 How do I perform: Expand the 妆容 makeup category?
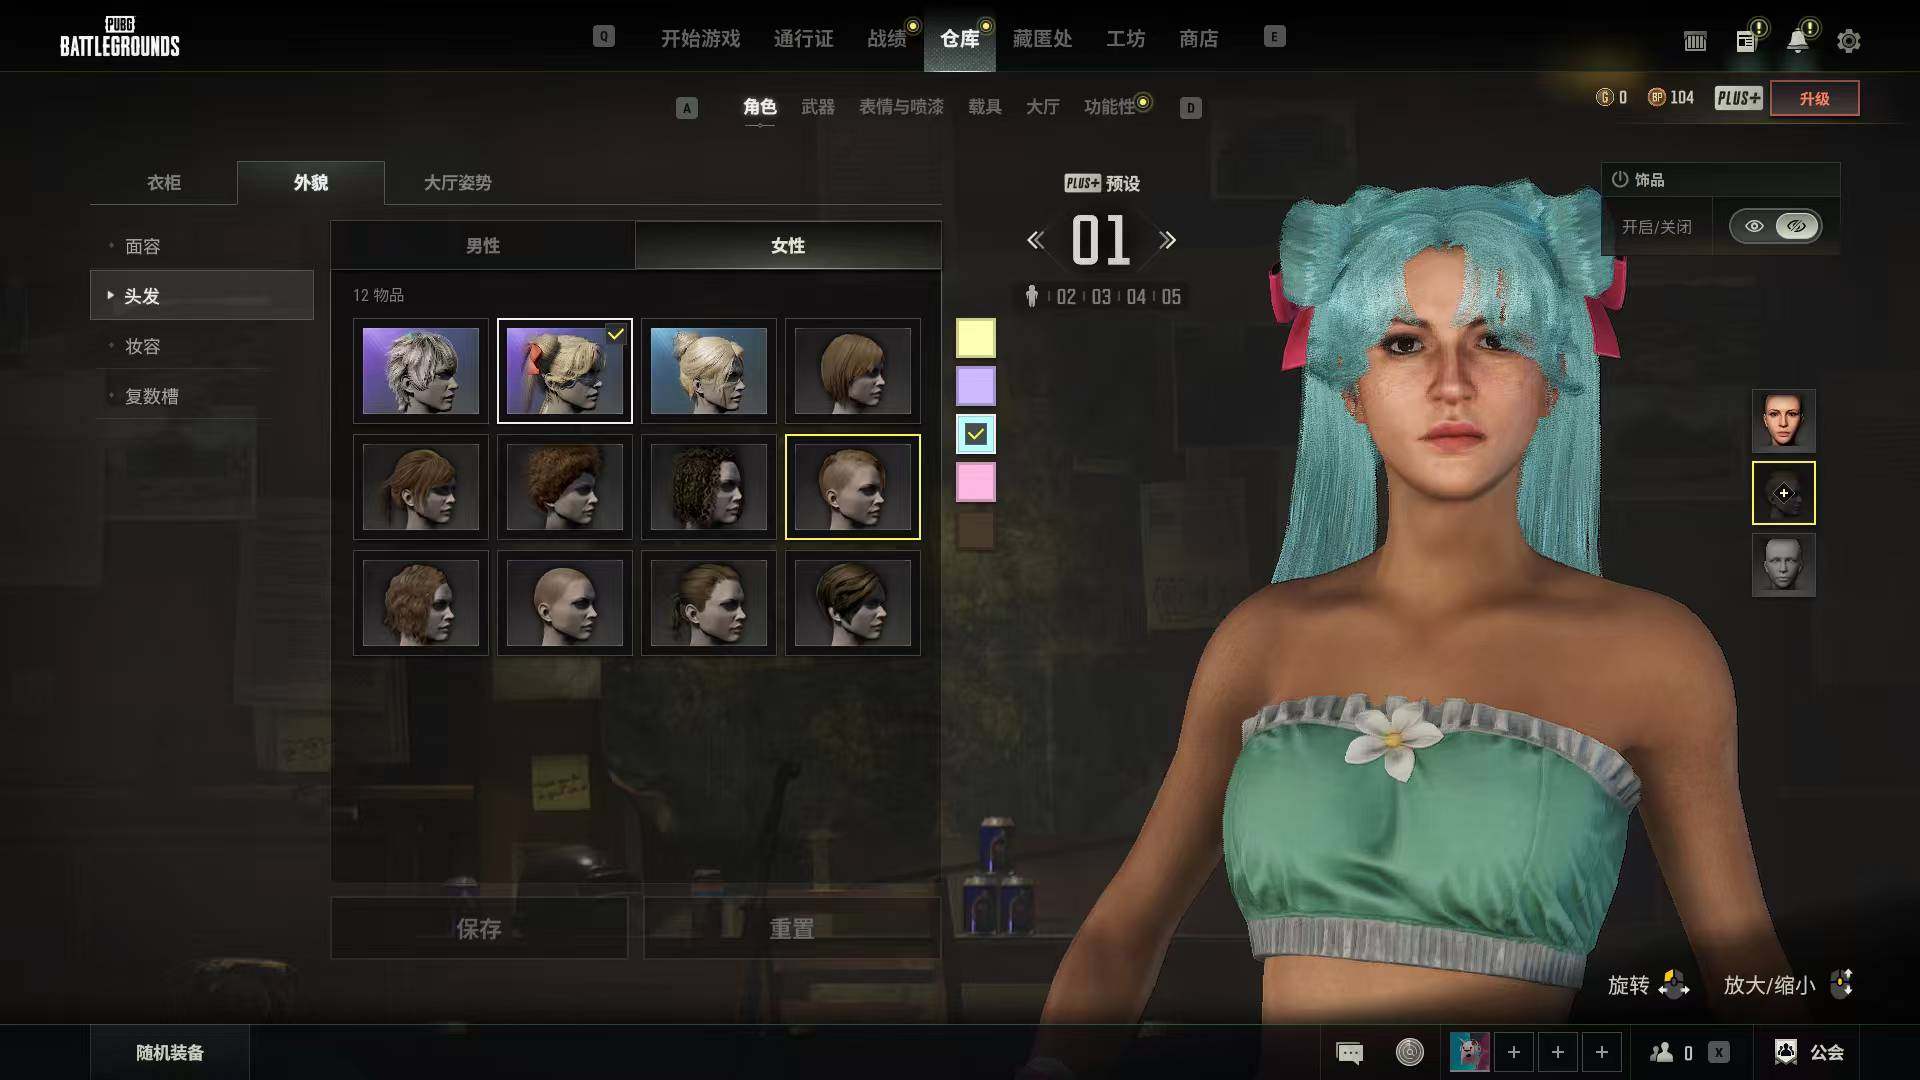pyautogui.click(x=142, y=346)
